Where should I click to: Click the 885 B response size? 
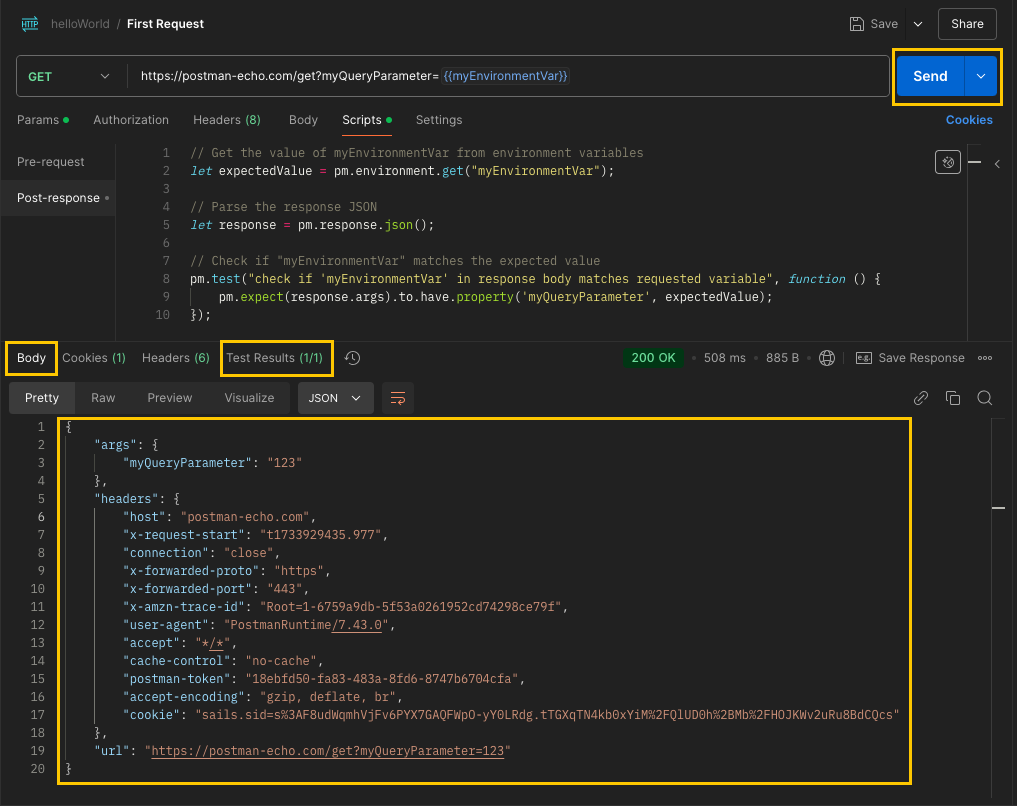point(782,358)
